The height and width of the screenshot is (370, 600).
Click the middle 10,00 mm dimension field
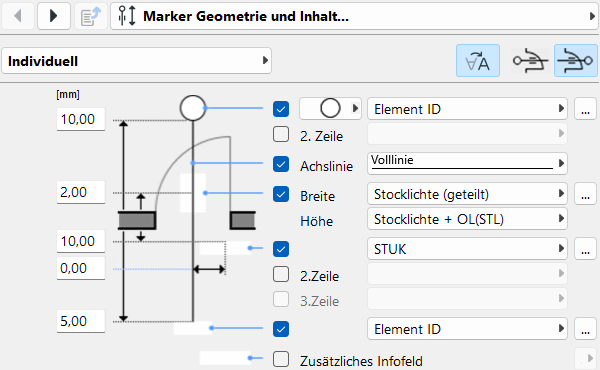(x=81, y=241)
